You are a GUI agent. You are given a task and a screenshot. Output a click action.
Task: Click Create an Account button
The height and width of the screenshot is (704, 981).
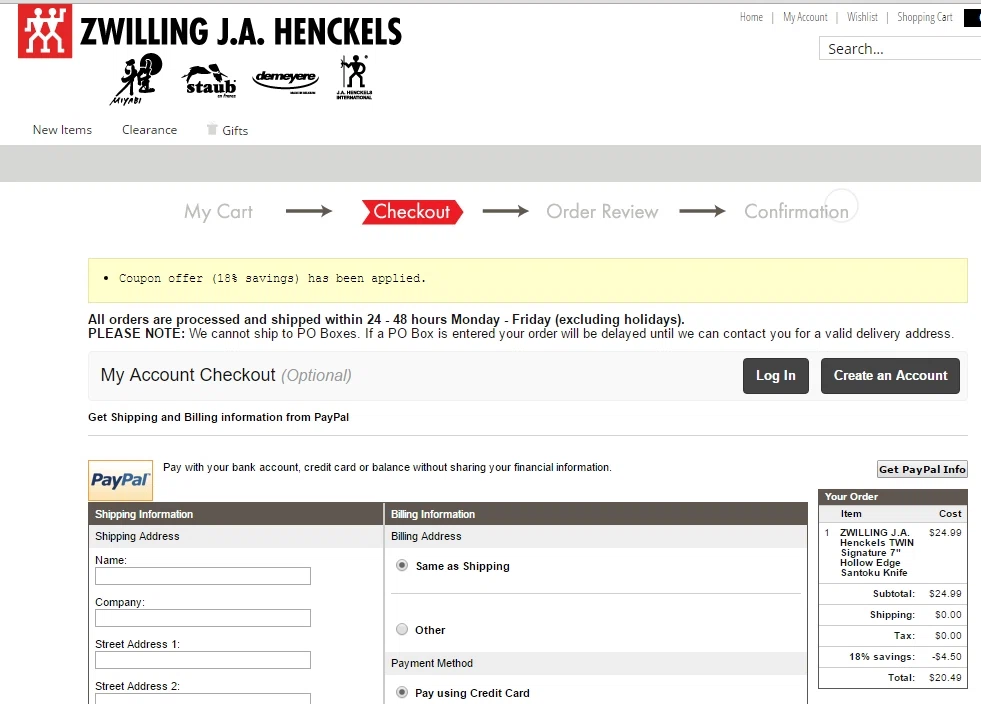890,375
